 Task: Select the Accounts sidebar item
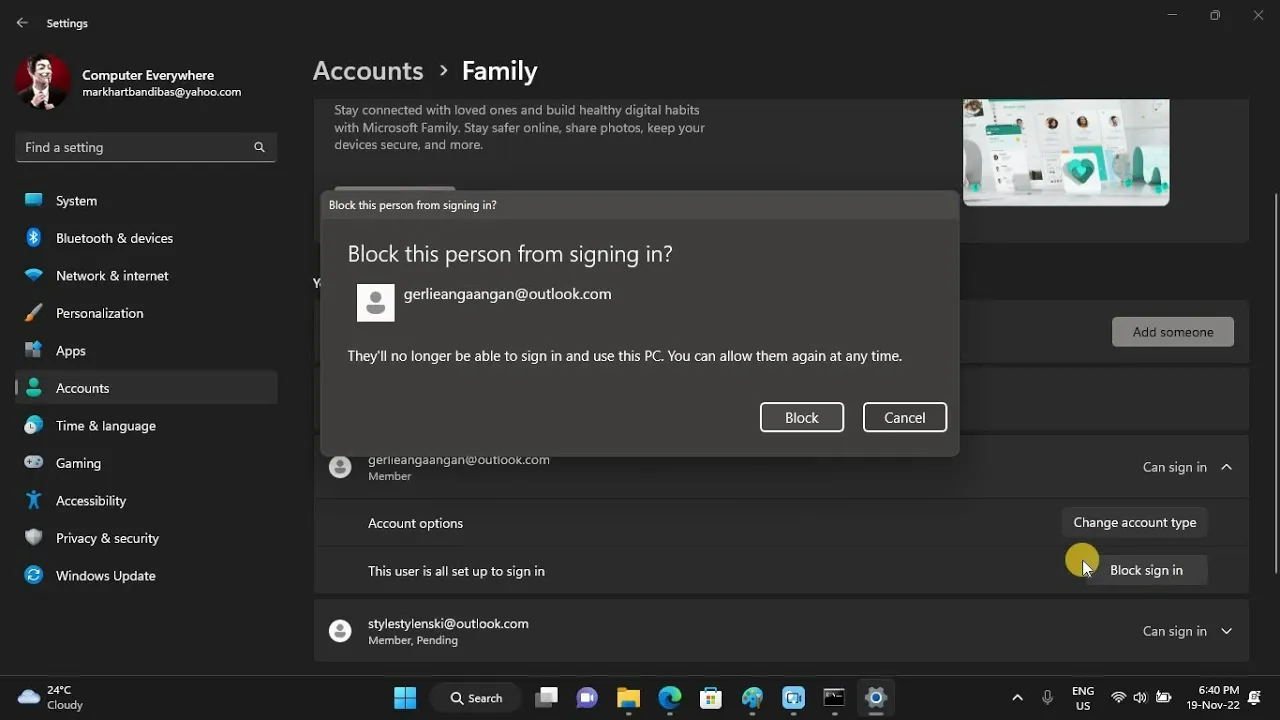[x=146, y=388]
